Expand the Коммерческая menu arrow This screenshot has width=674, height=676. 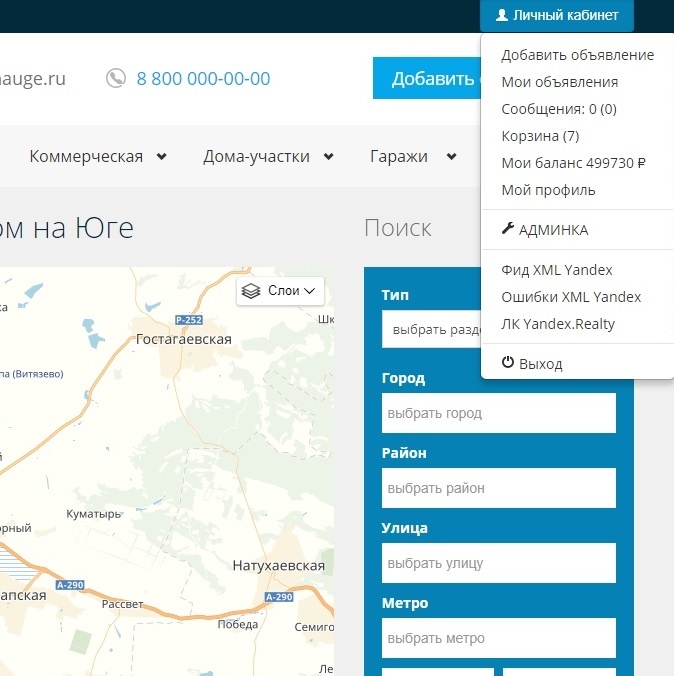pos(162,156)
